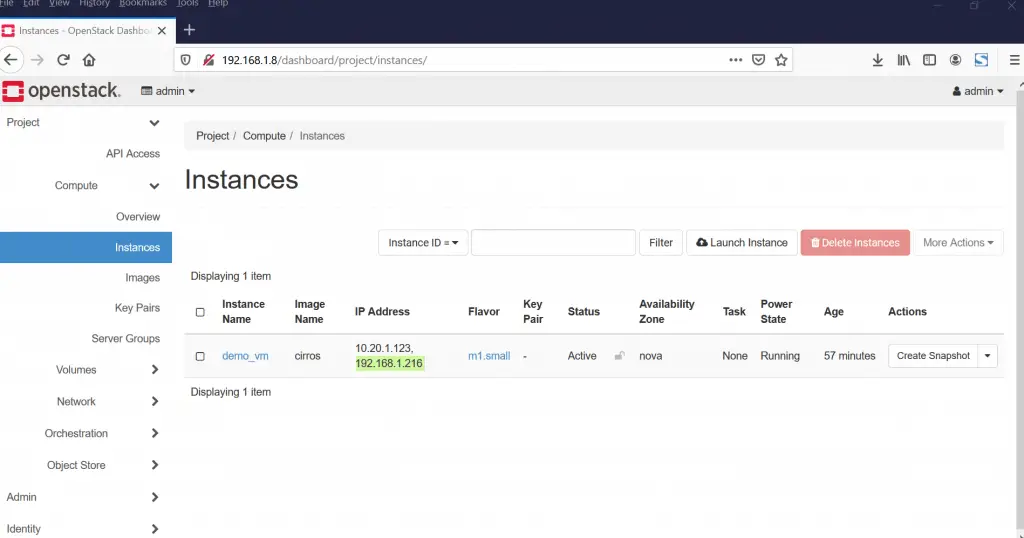Image resolution: width=1024 pixels, height=538 pixels.
Task: Click the 57 minutes age cell
Action: tap(850, 356)
